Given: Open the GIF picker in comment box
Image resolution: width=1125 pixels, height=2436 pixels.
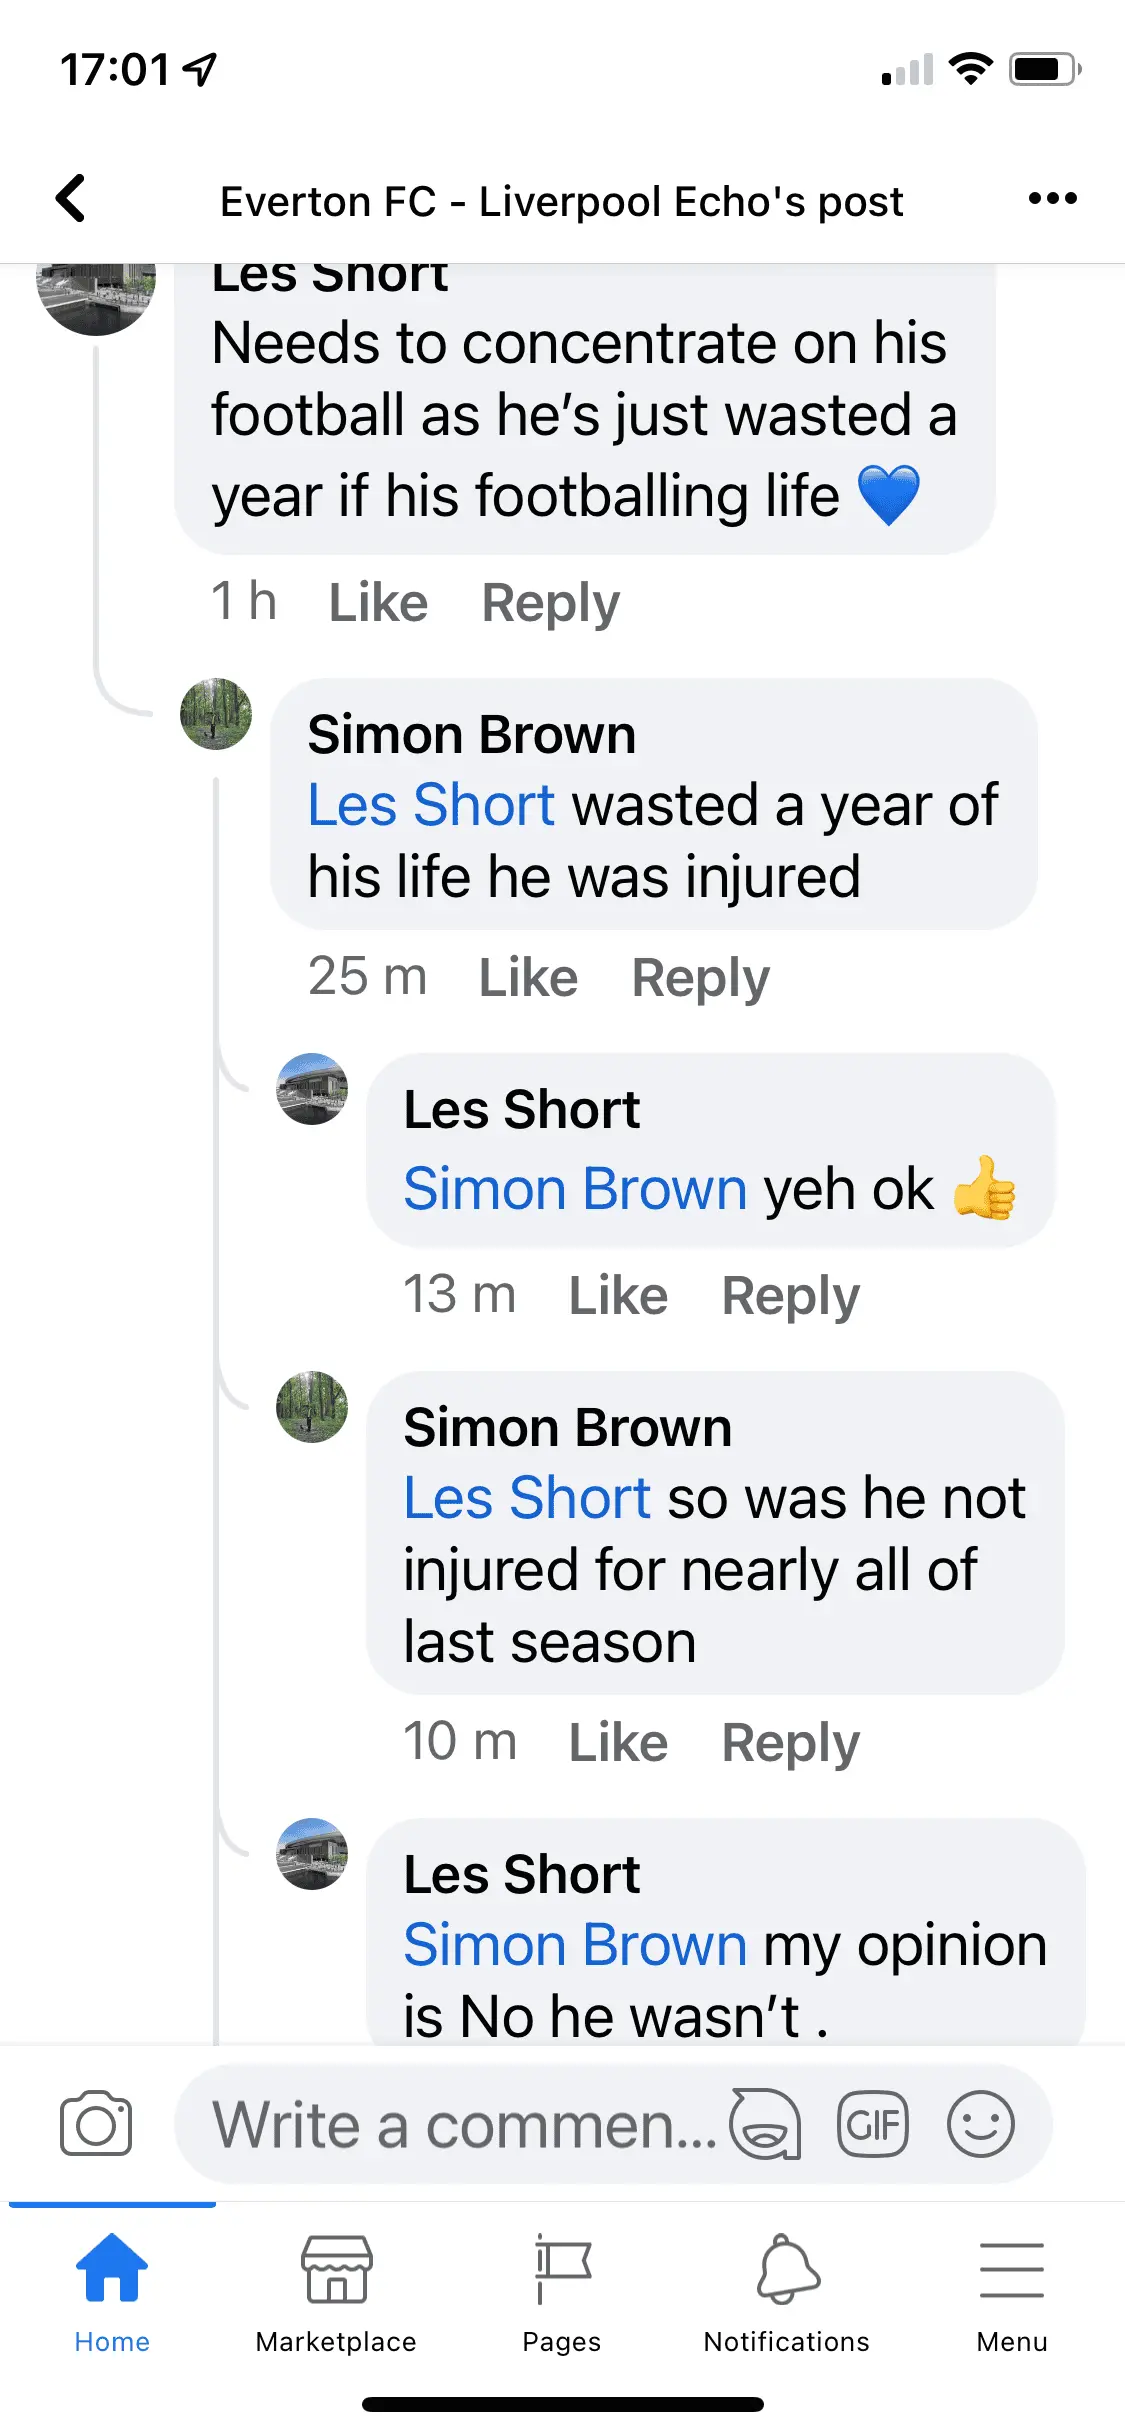Looking at the screenshot, I should coord(872,2124).
